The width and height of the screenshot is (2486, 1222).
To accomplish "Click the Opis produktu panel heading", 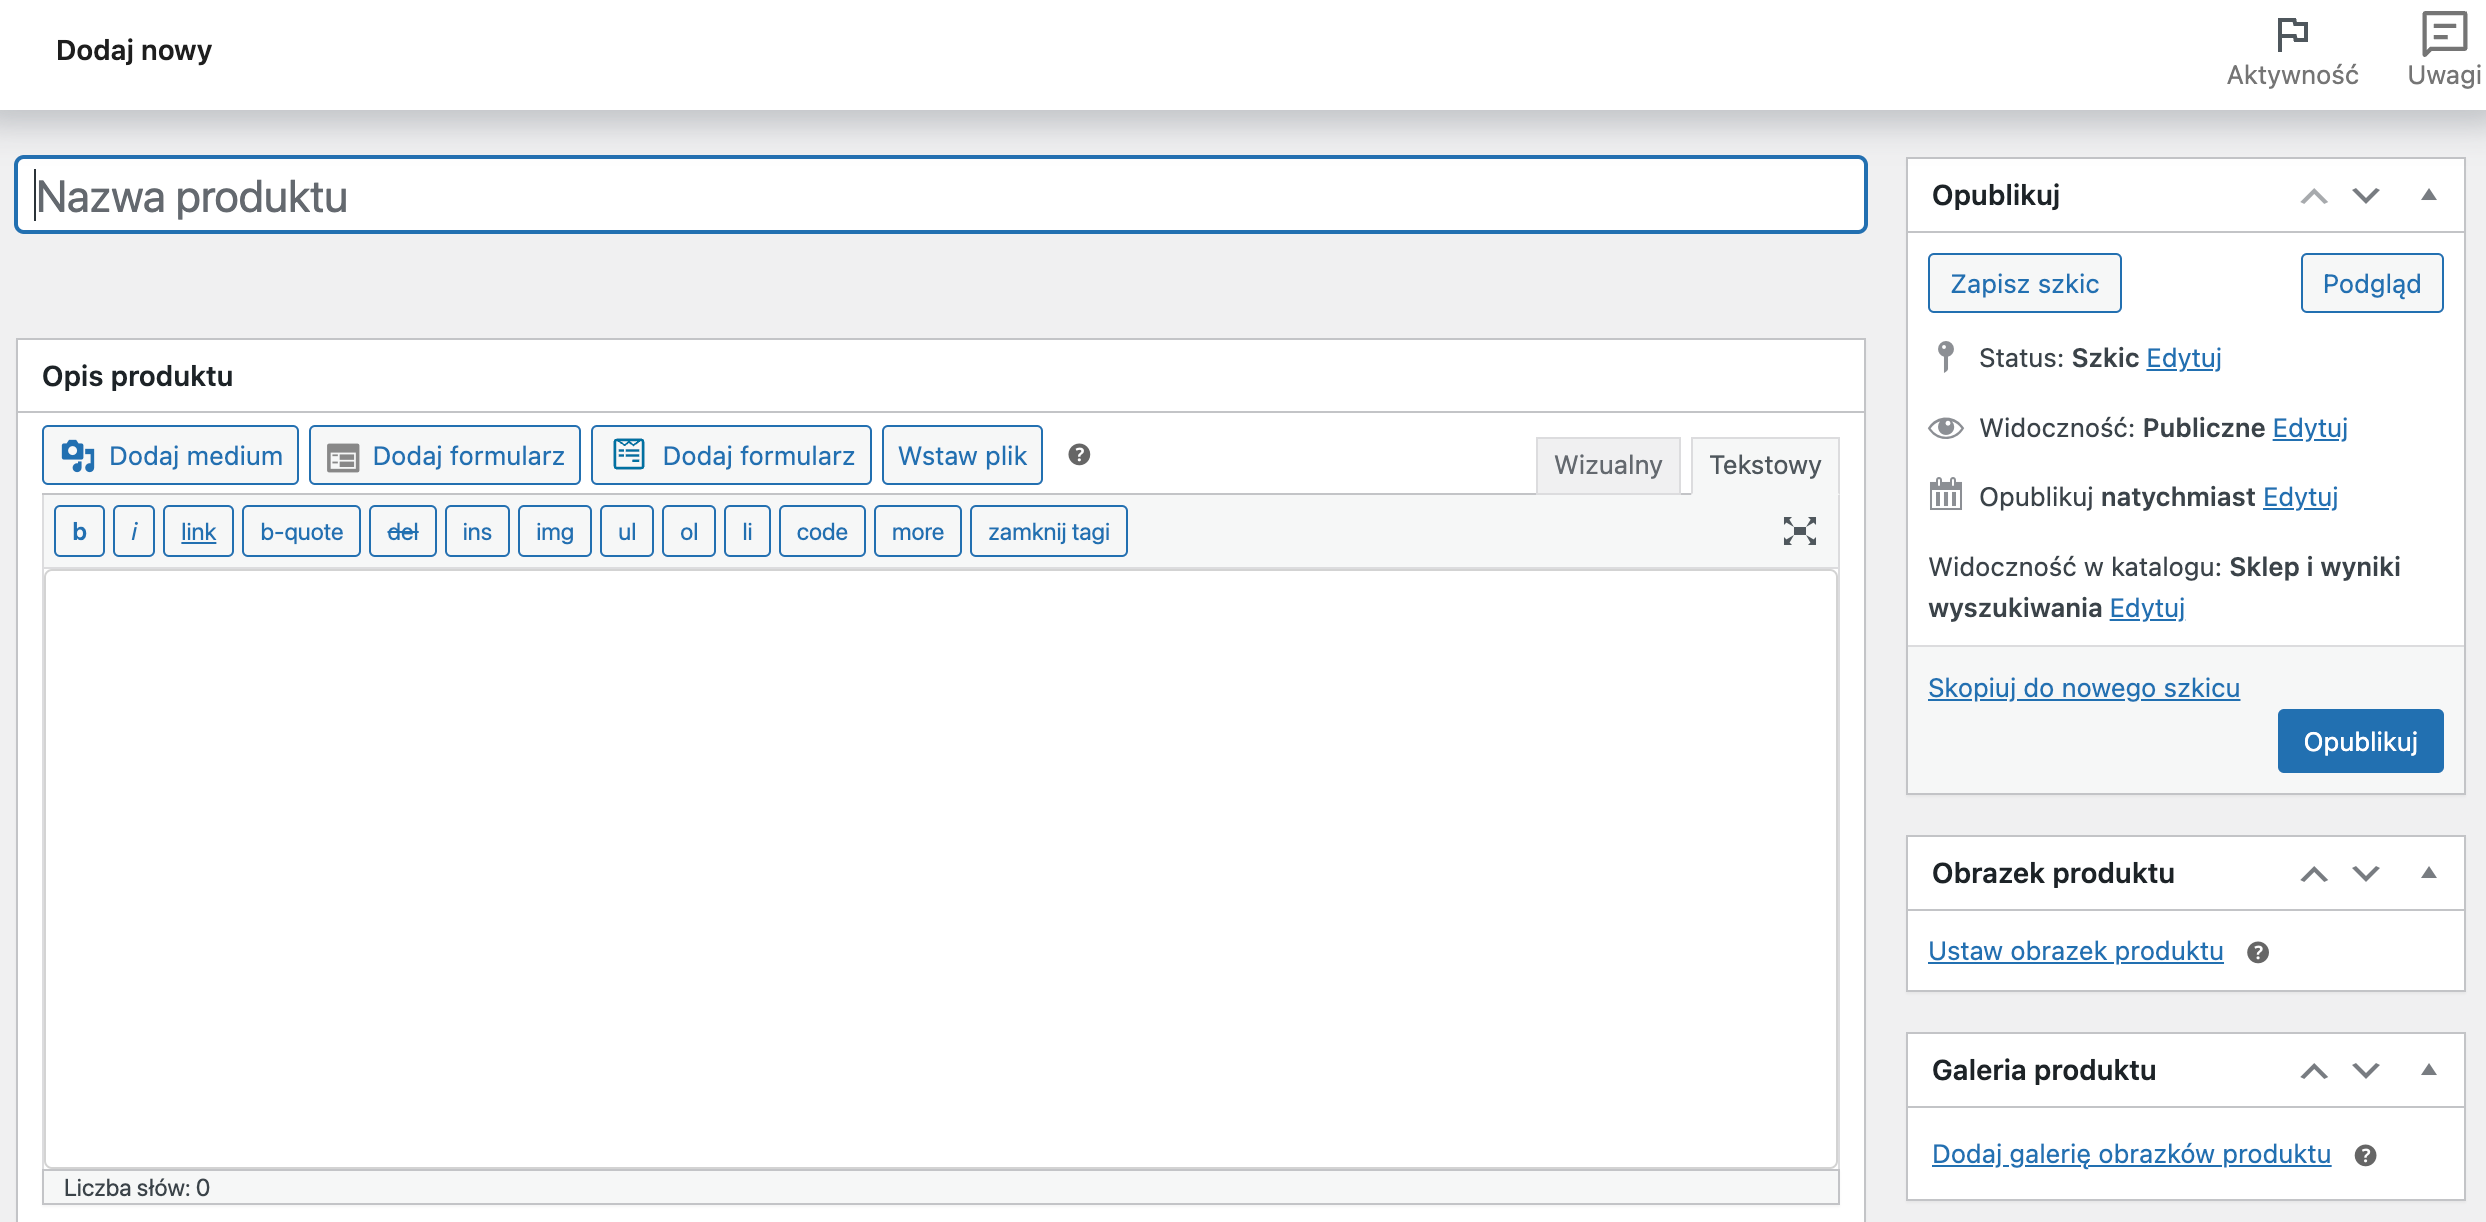I will pos(137,376).
